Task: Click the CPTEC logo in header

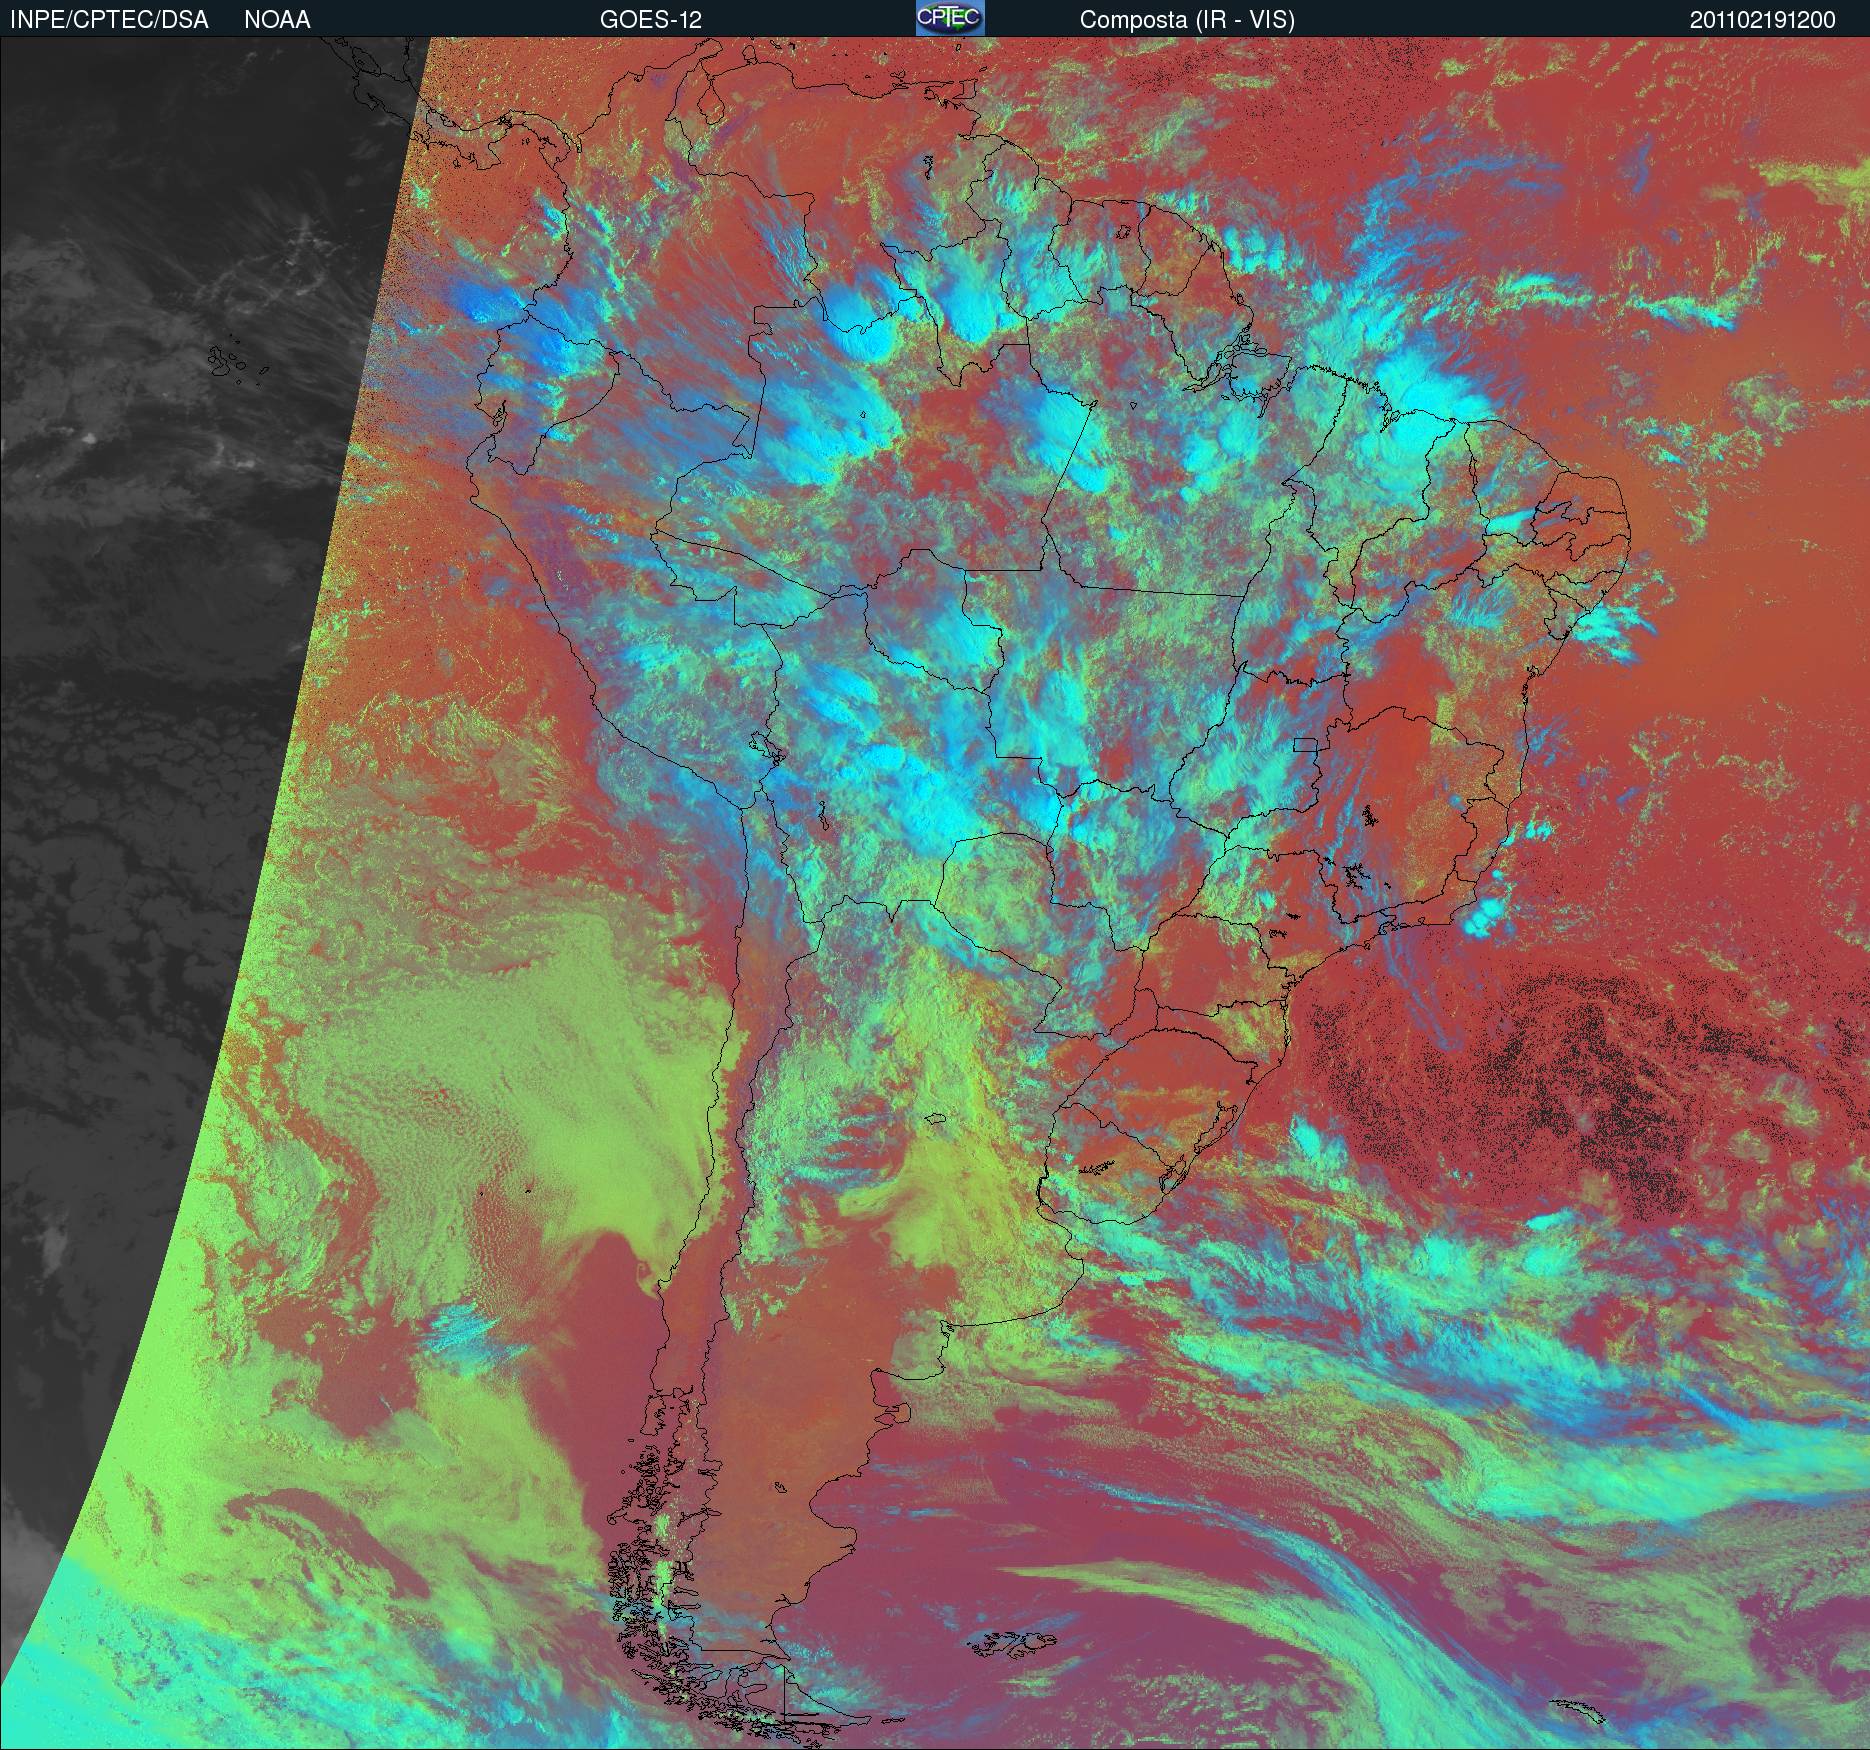Action: click(950, 18)
